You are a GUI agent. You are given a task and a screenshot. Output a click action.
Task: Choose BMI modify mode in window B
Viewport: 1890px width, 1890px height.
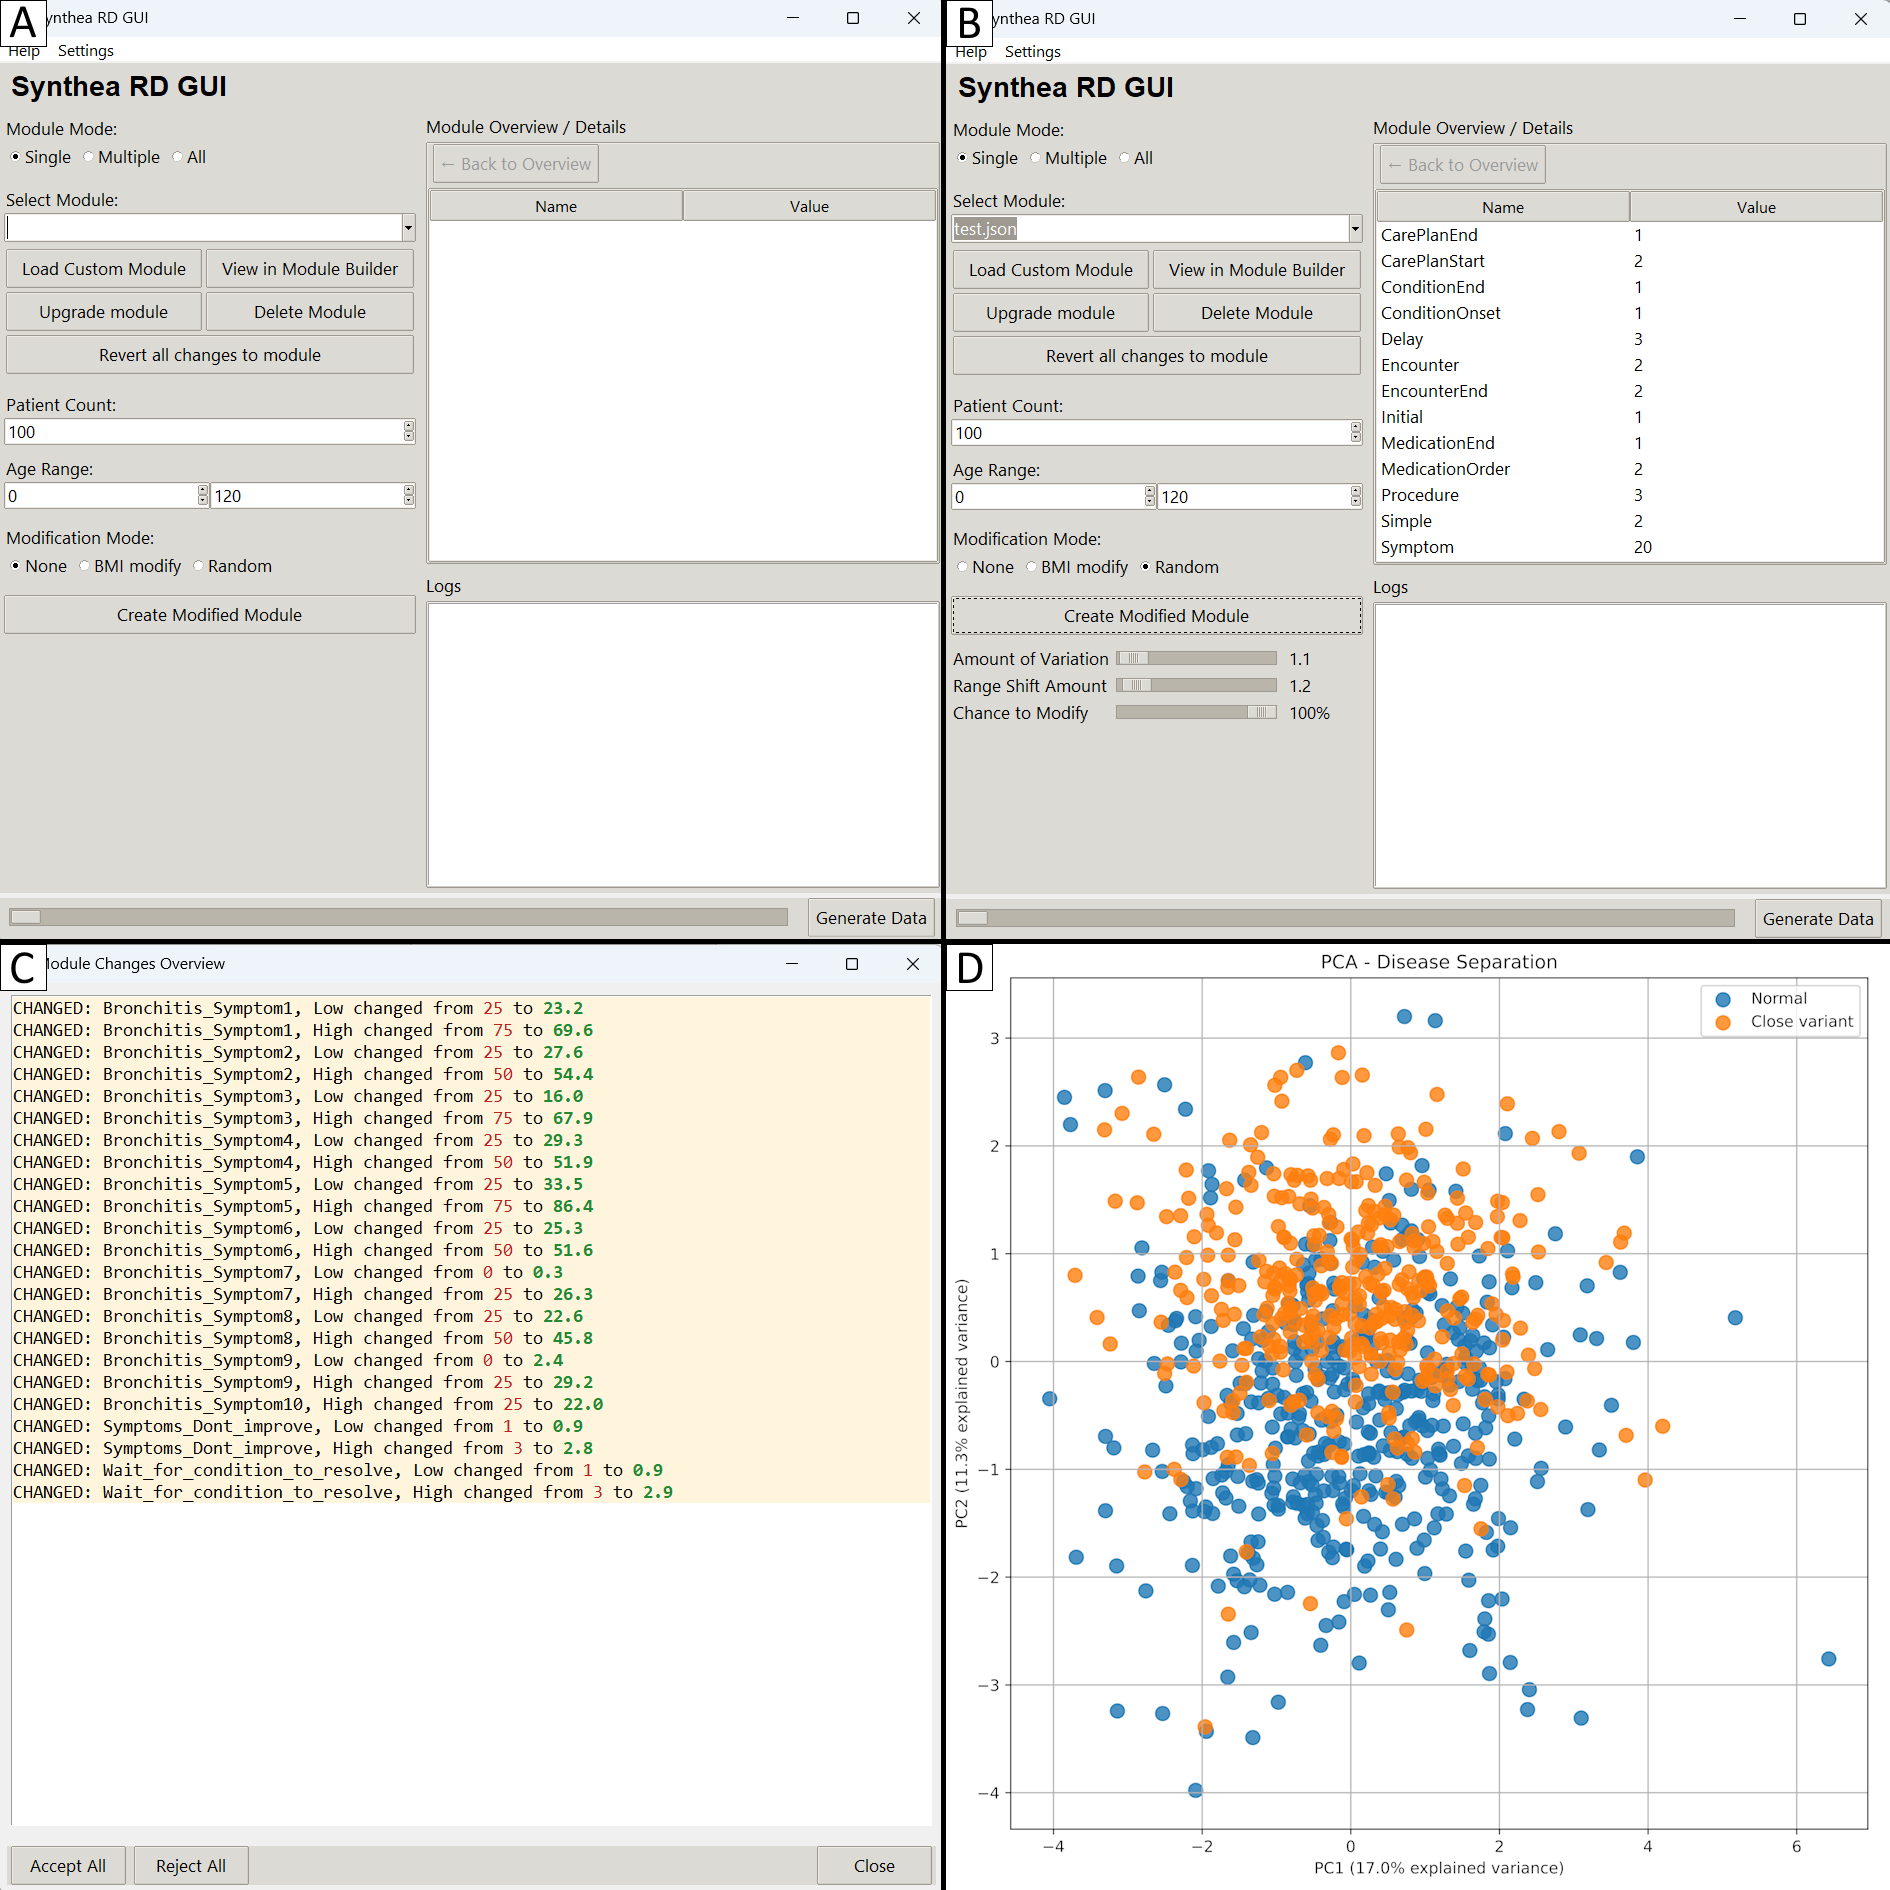(1077, 567)
